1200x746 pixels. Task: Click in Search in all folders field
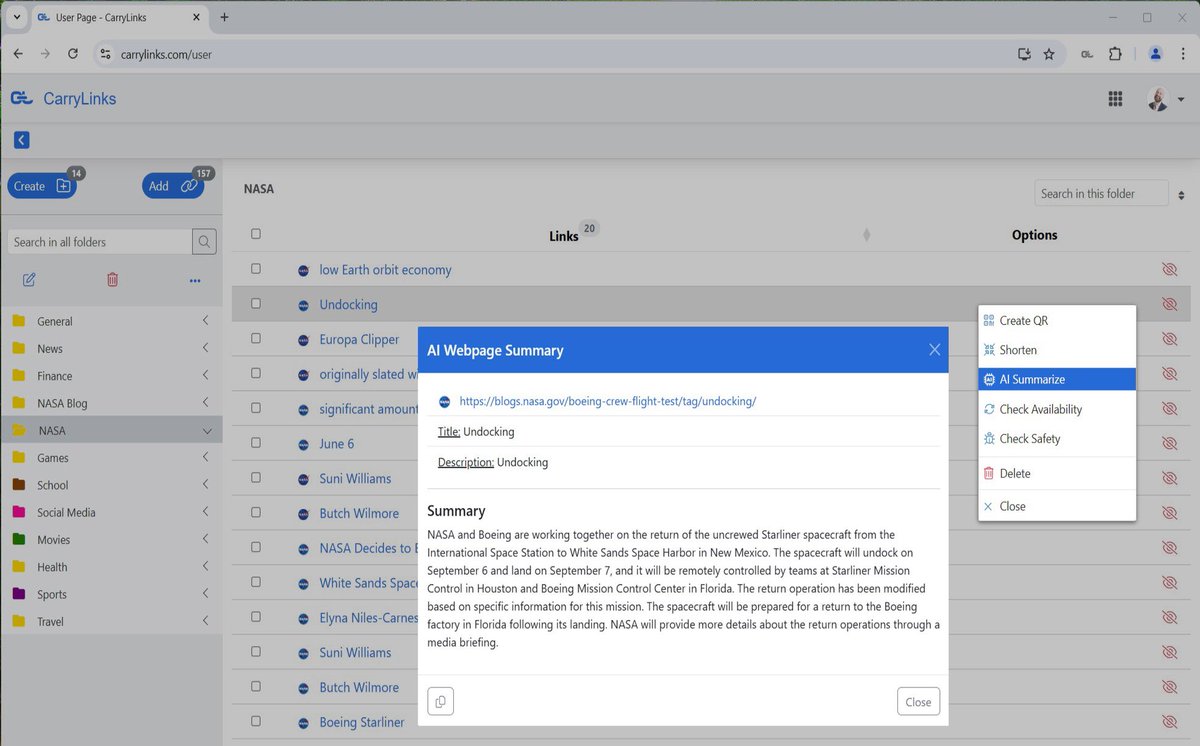(x=100, y=242)
